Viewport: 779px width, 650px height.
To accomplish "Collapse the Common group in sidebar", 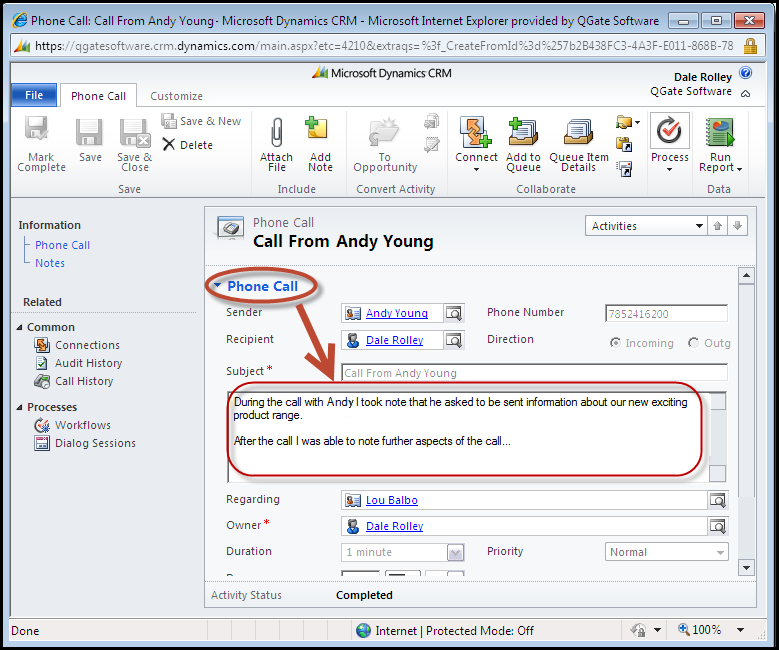I will 19,327.
